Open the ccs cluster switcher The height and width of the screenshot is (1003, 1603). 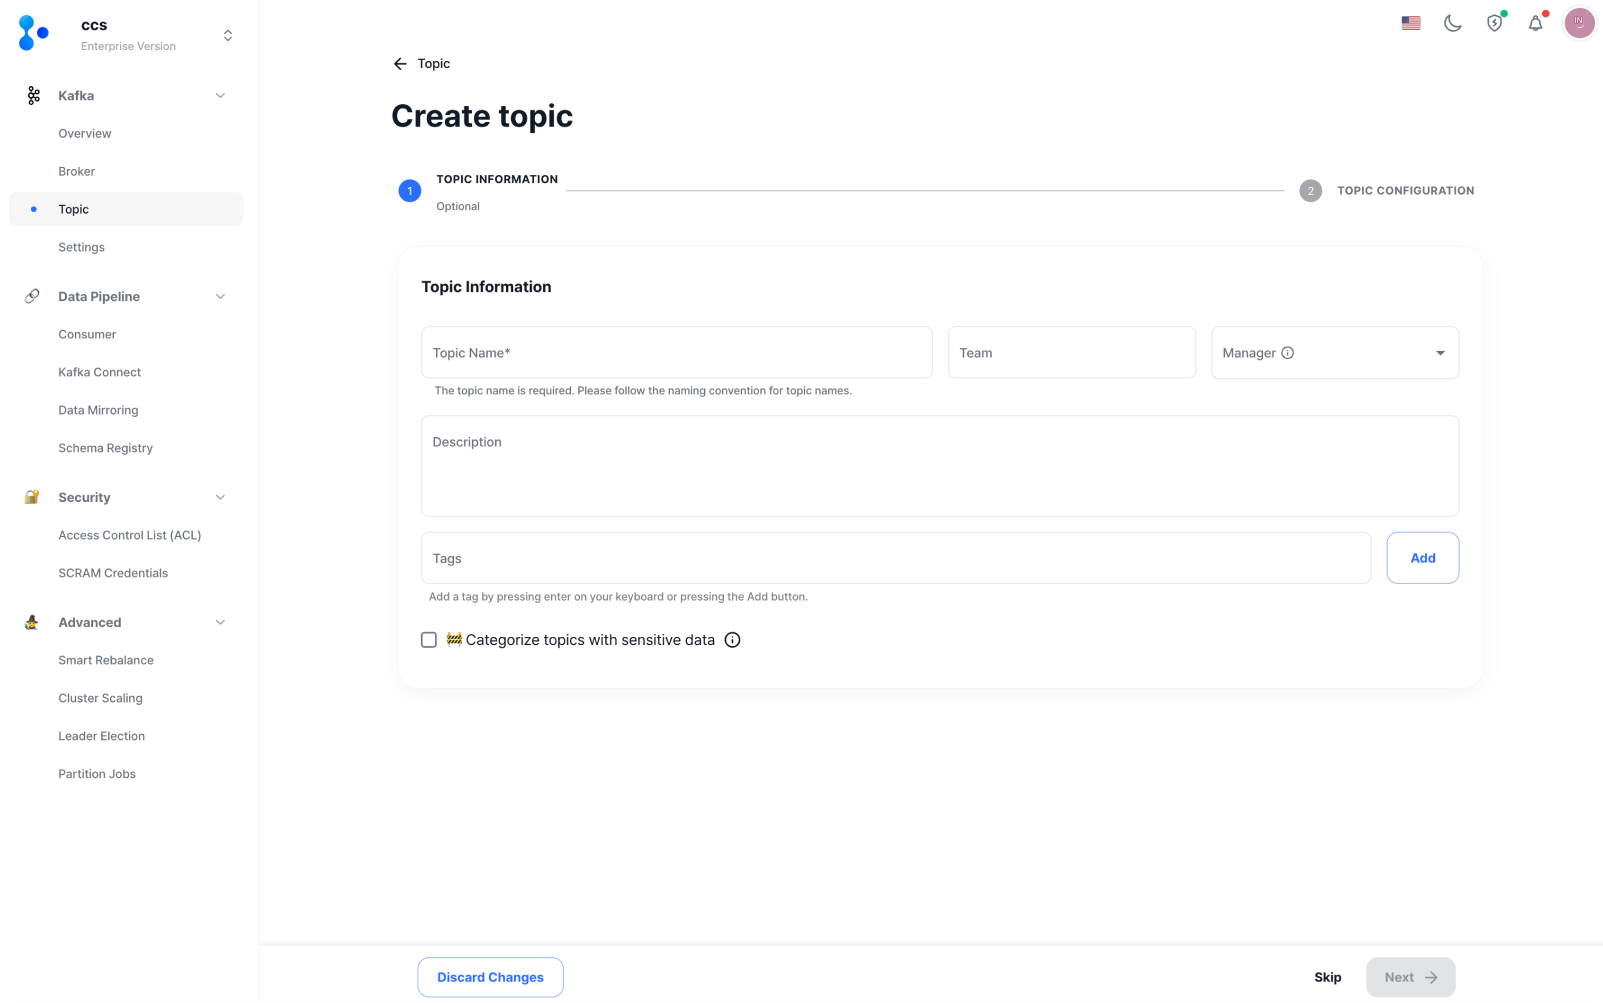click(x=228, y=36)
